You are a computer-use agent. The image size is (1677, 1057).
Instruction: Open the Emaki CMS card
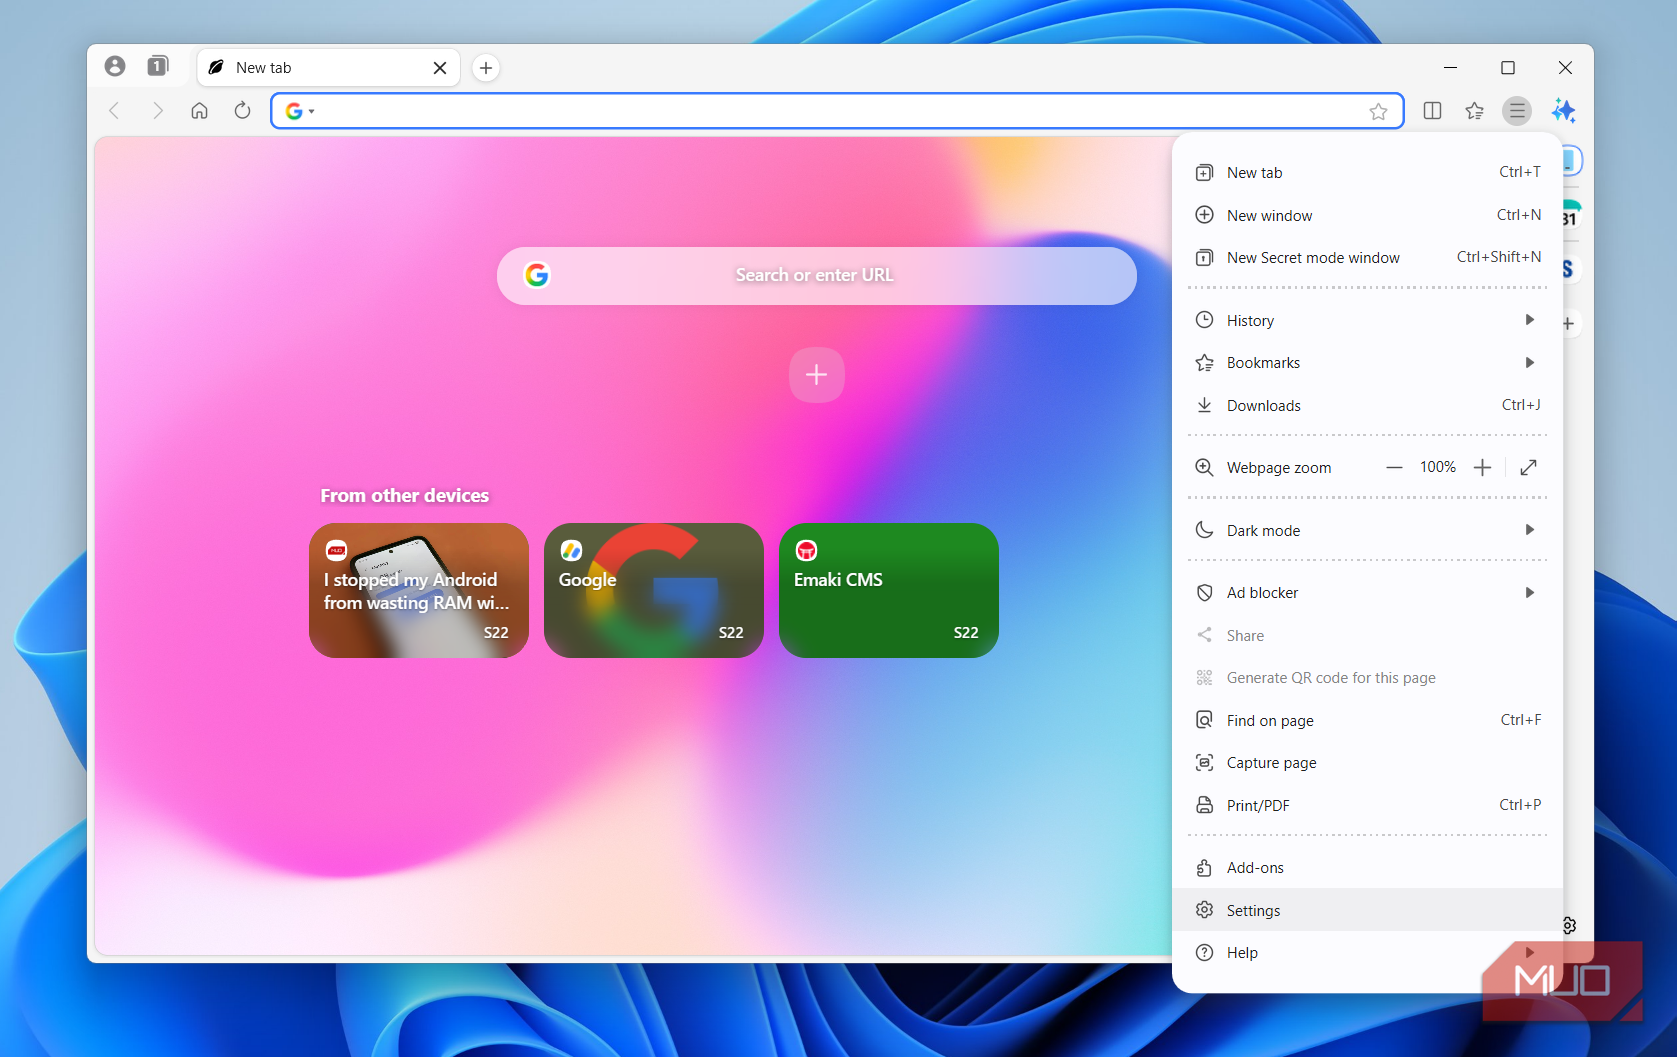pos(889,591)
